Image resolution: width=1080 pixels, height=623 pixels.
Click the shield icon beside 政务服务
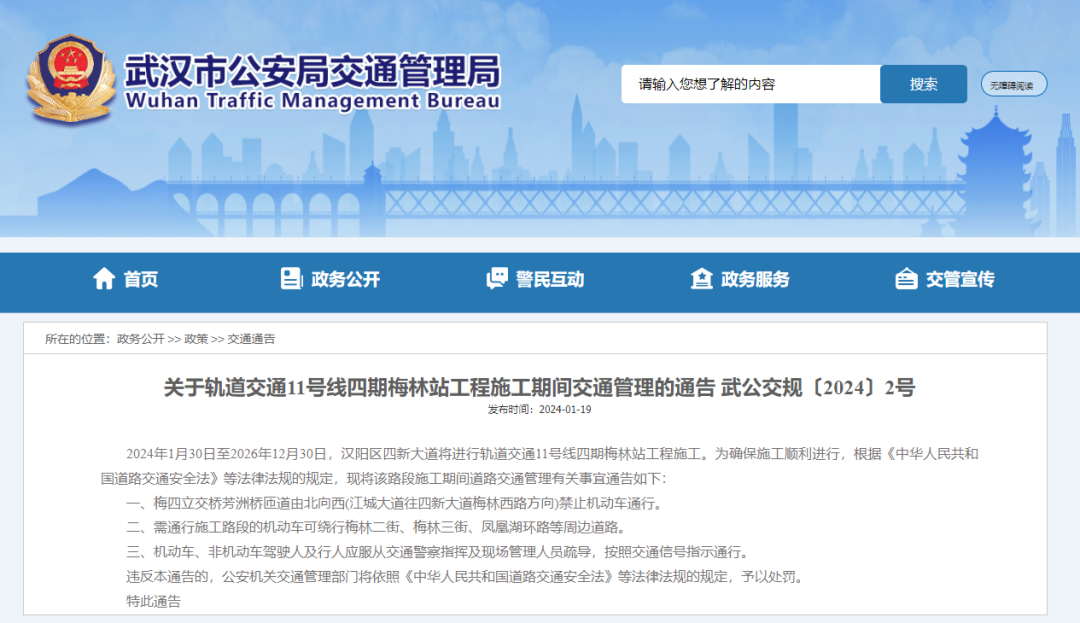[x=701, y=280]
